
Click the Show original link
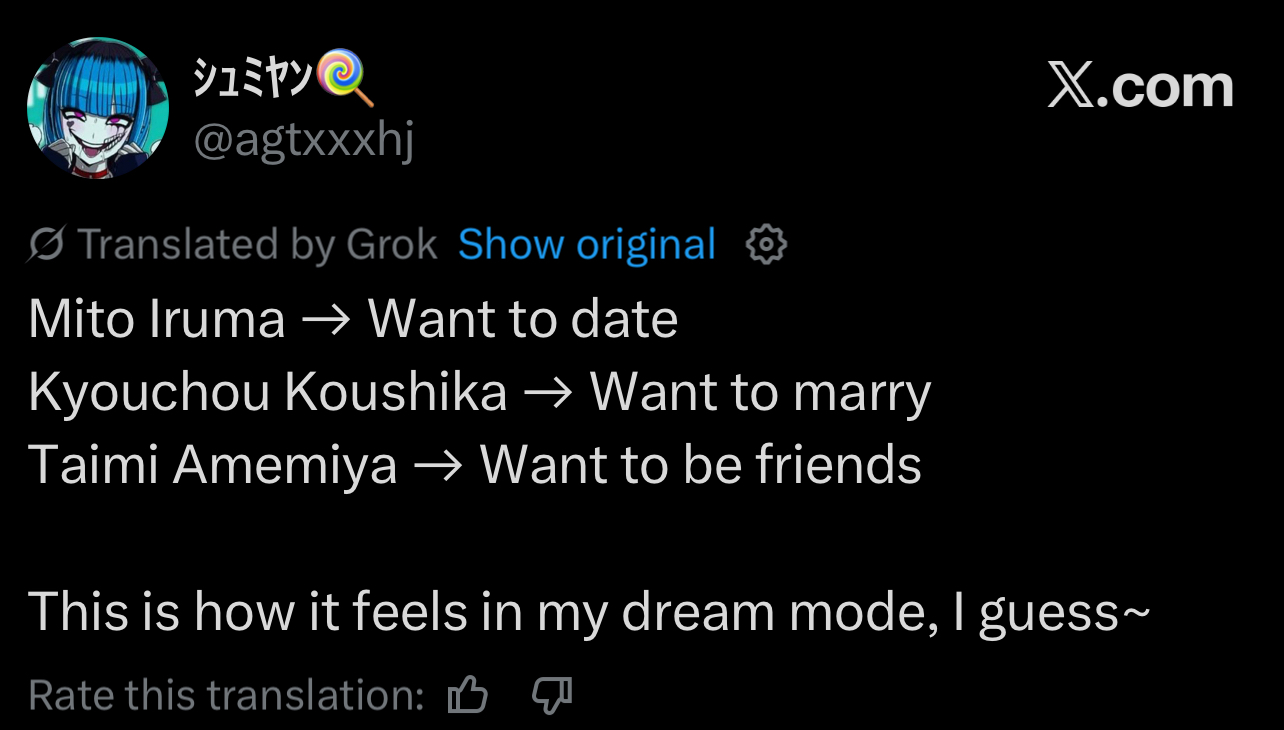(586, 244)
